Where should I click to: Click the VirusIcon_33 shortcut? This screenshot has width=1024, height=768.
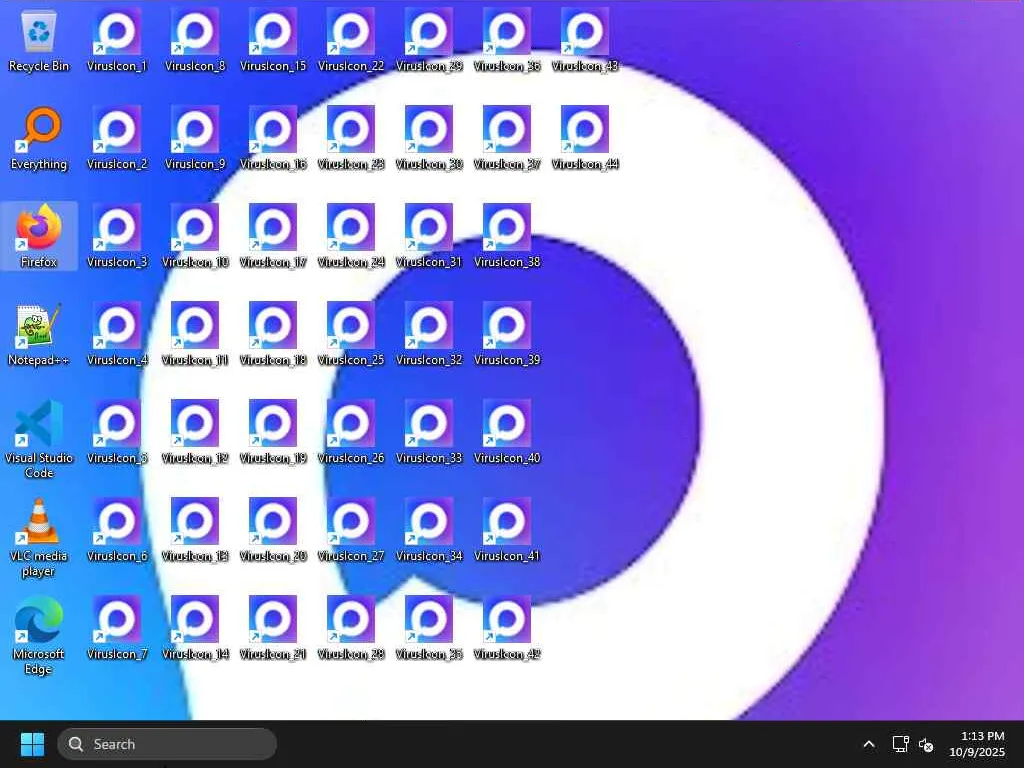point(429,432)
